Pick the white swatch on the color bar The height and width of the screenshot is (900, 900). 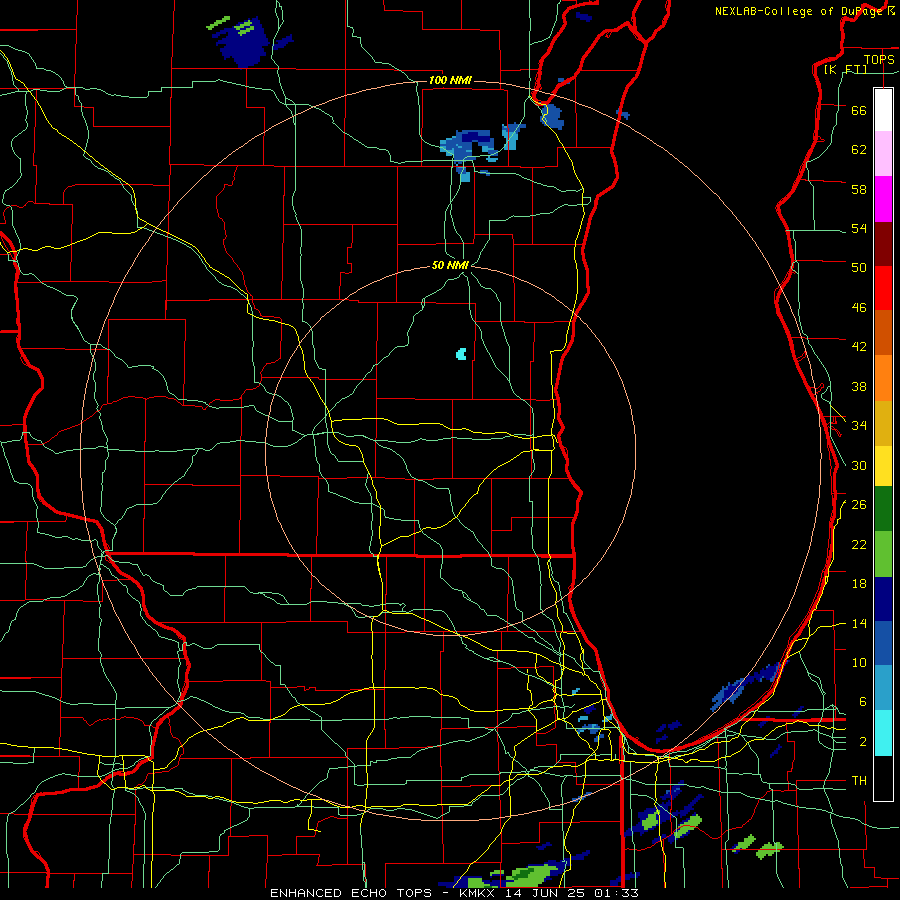[883, 110]
